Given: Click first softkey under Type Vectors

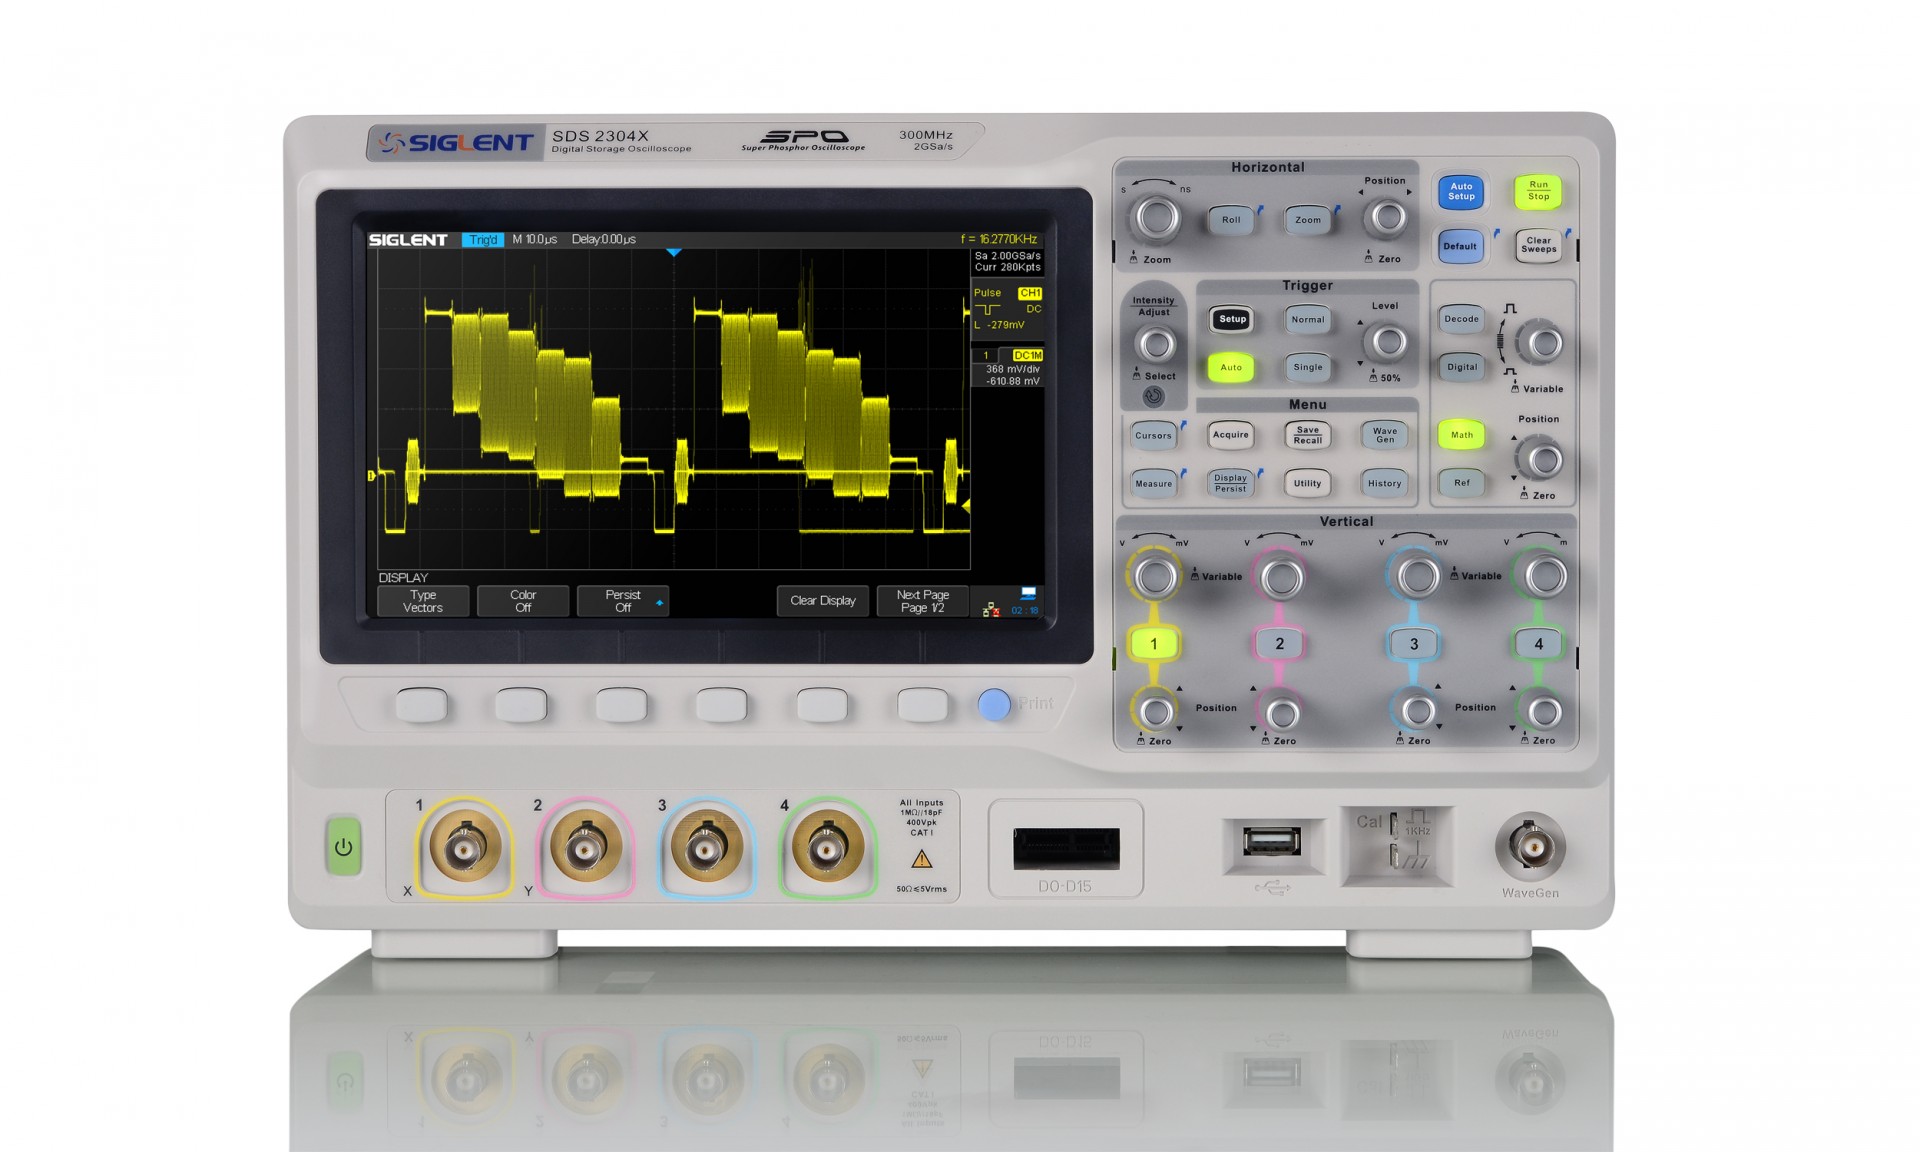Looking at the screenshot, I should point(421,704).
